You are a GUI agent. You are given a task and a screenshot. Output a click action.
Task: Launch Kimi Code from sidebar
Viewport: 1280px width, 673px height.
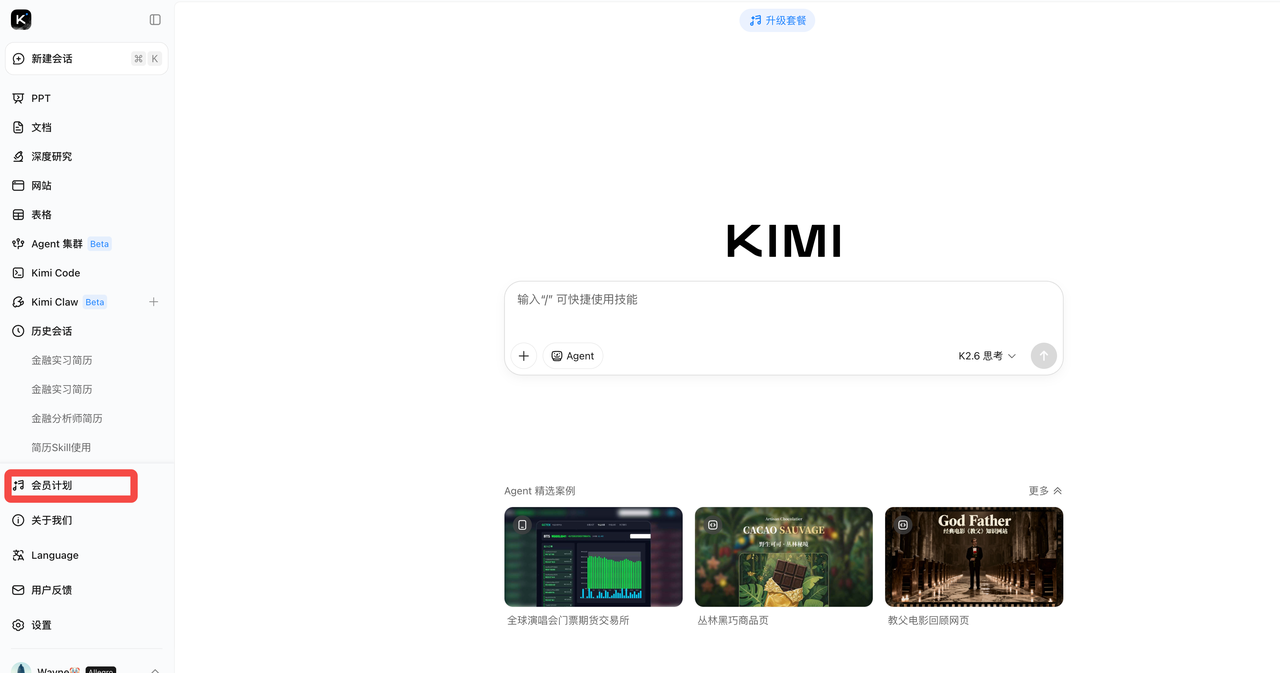[x=55, y=272]
